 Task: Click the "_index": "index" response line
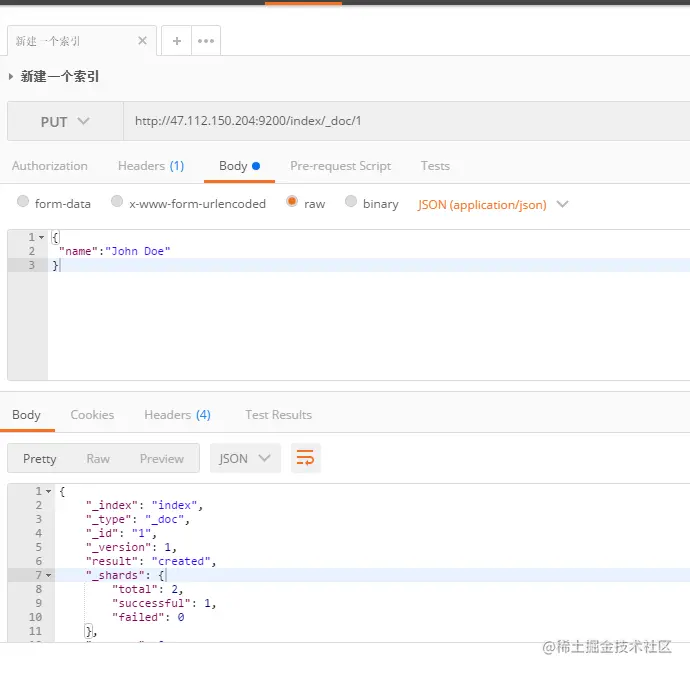coord(144,505)
